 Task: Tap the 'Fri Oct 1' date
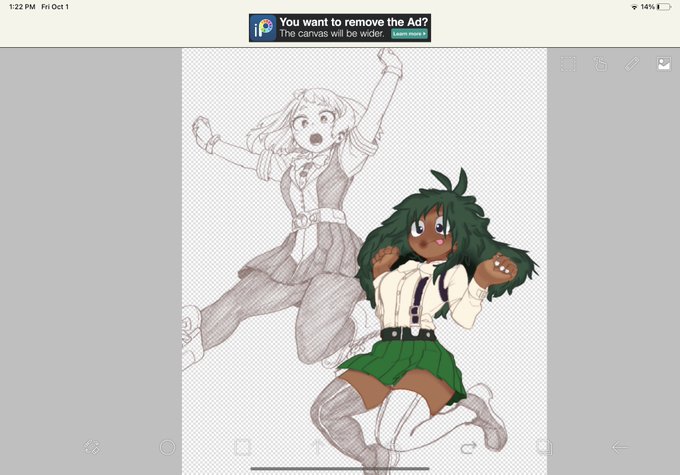coord(55,7)
